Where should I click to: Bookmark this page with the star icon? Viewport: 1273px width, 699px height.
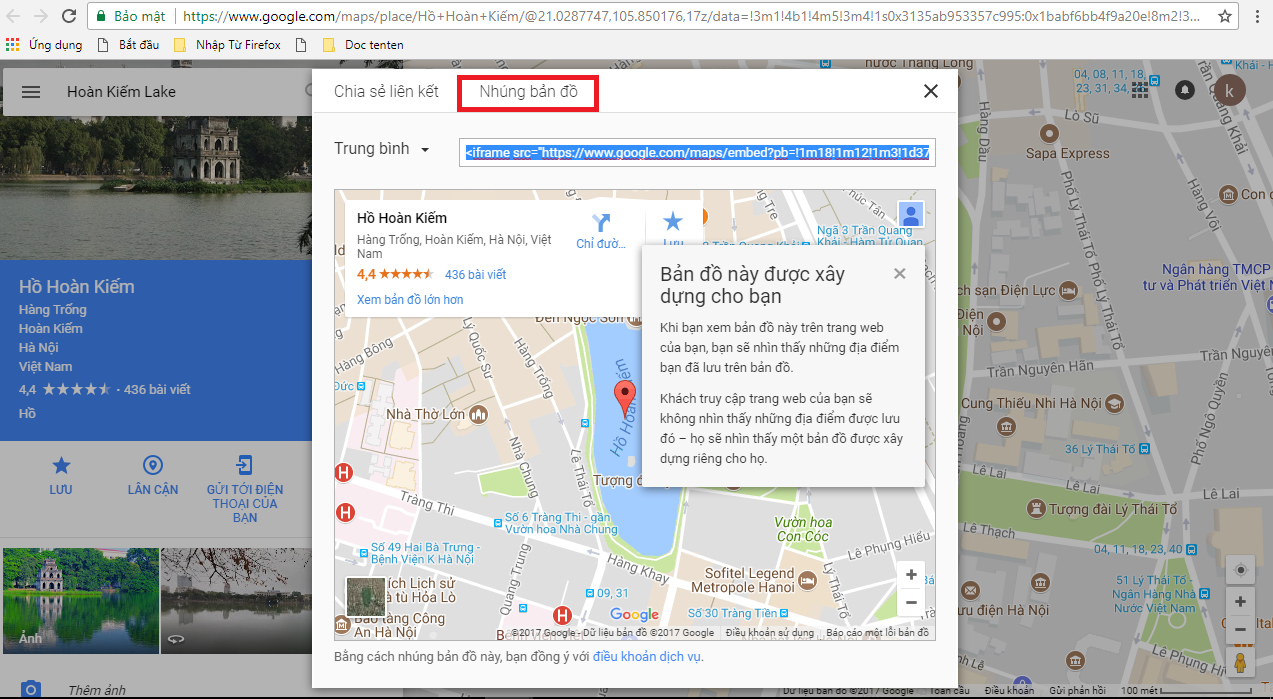click(x=1225, y=16)
